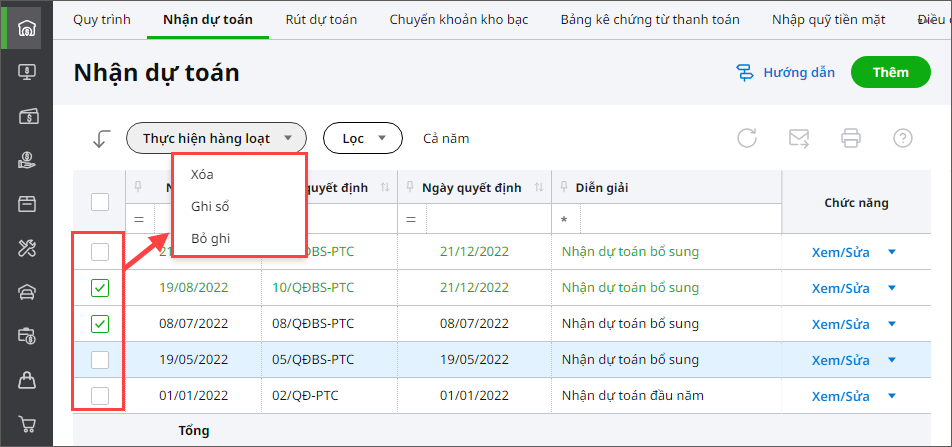Click the monitor icon in the sidebar
The height and width of the screenshot is (447, 952).
(x=27, y=72)
